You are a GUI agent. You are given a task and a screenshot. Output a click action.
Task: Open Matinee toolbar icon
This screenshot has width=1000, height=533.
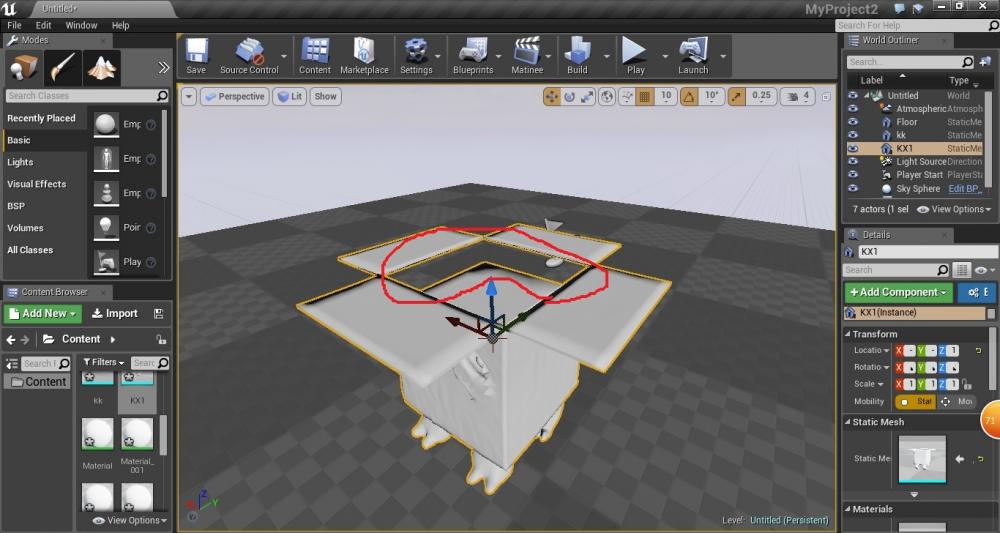coord(527,56)
